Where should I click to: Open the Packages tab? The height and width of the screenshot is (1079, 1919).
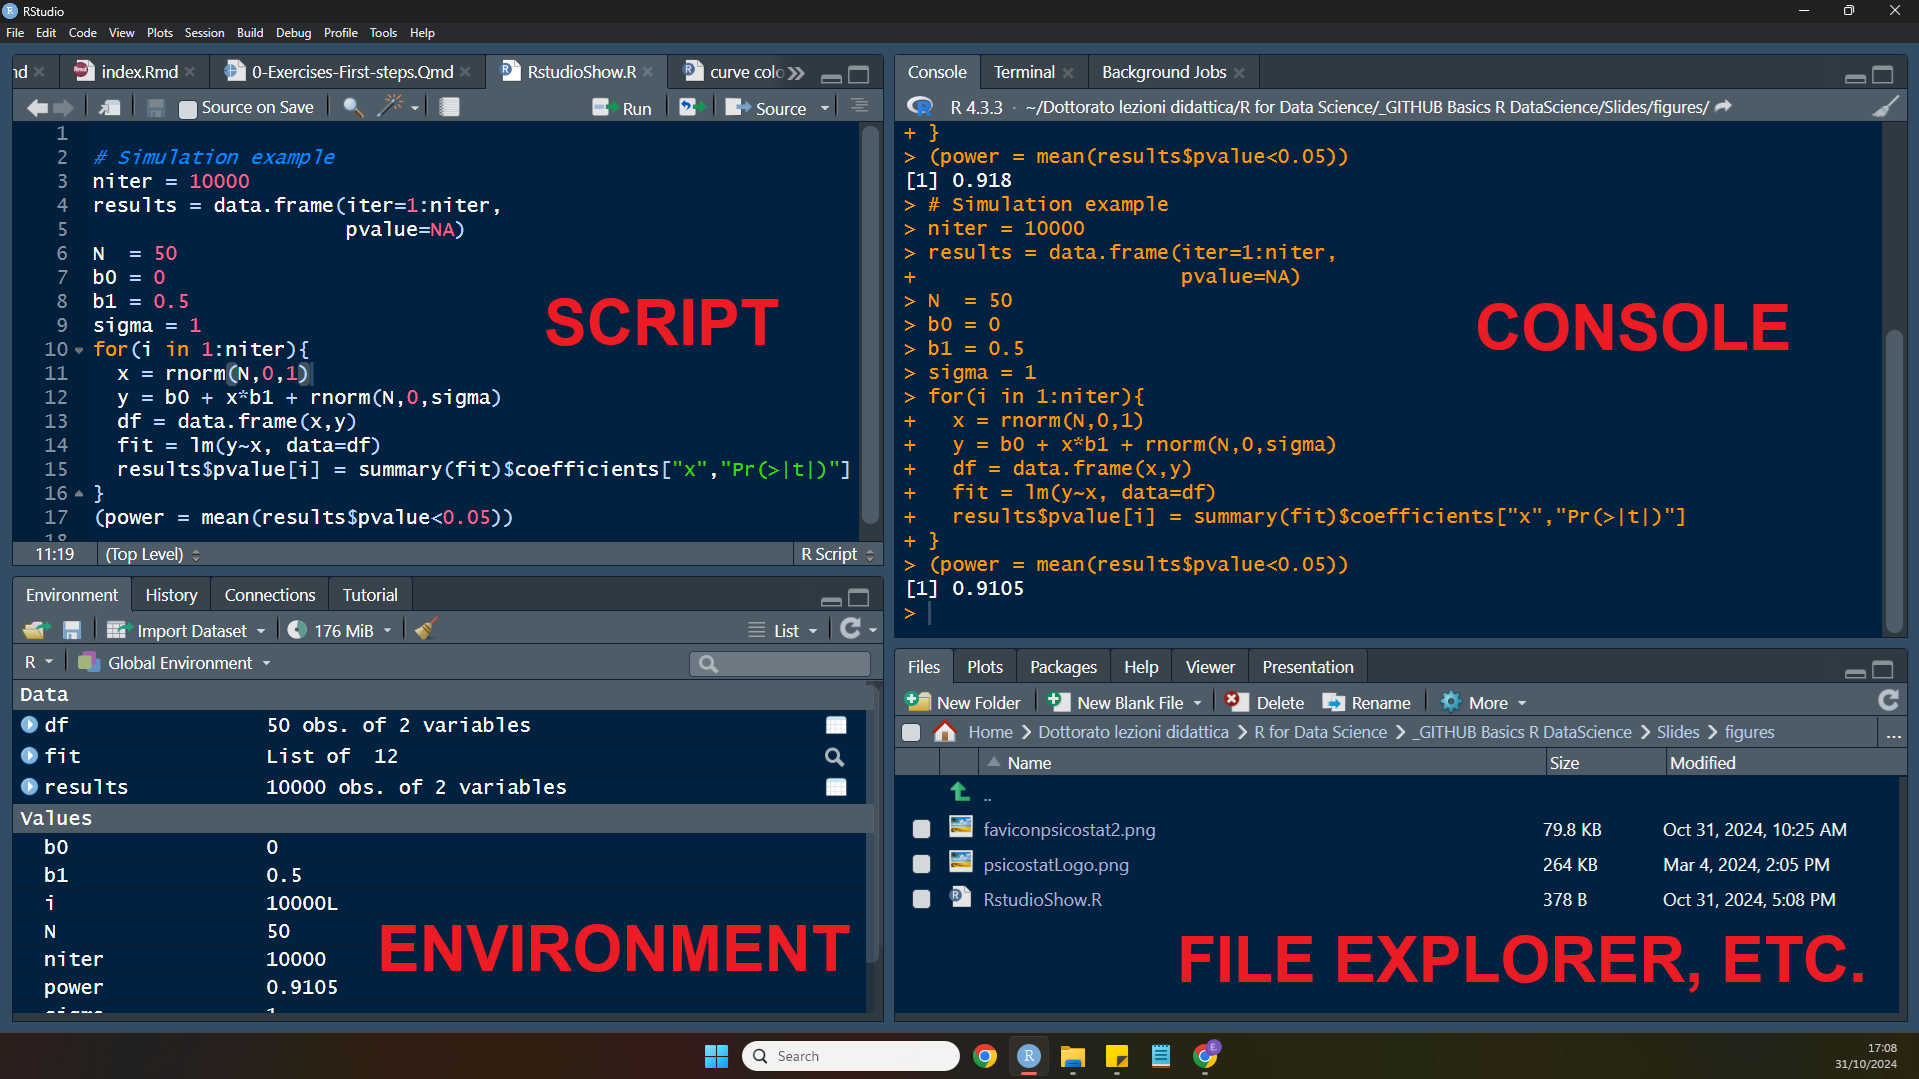click(x=1062, y=667)
